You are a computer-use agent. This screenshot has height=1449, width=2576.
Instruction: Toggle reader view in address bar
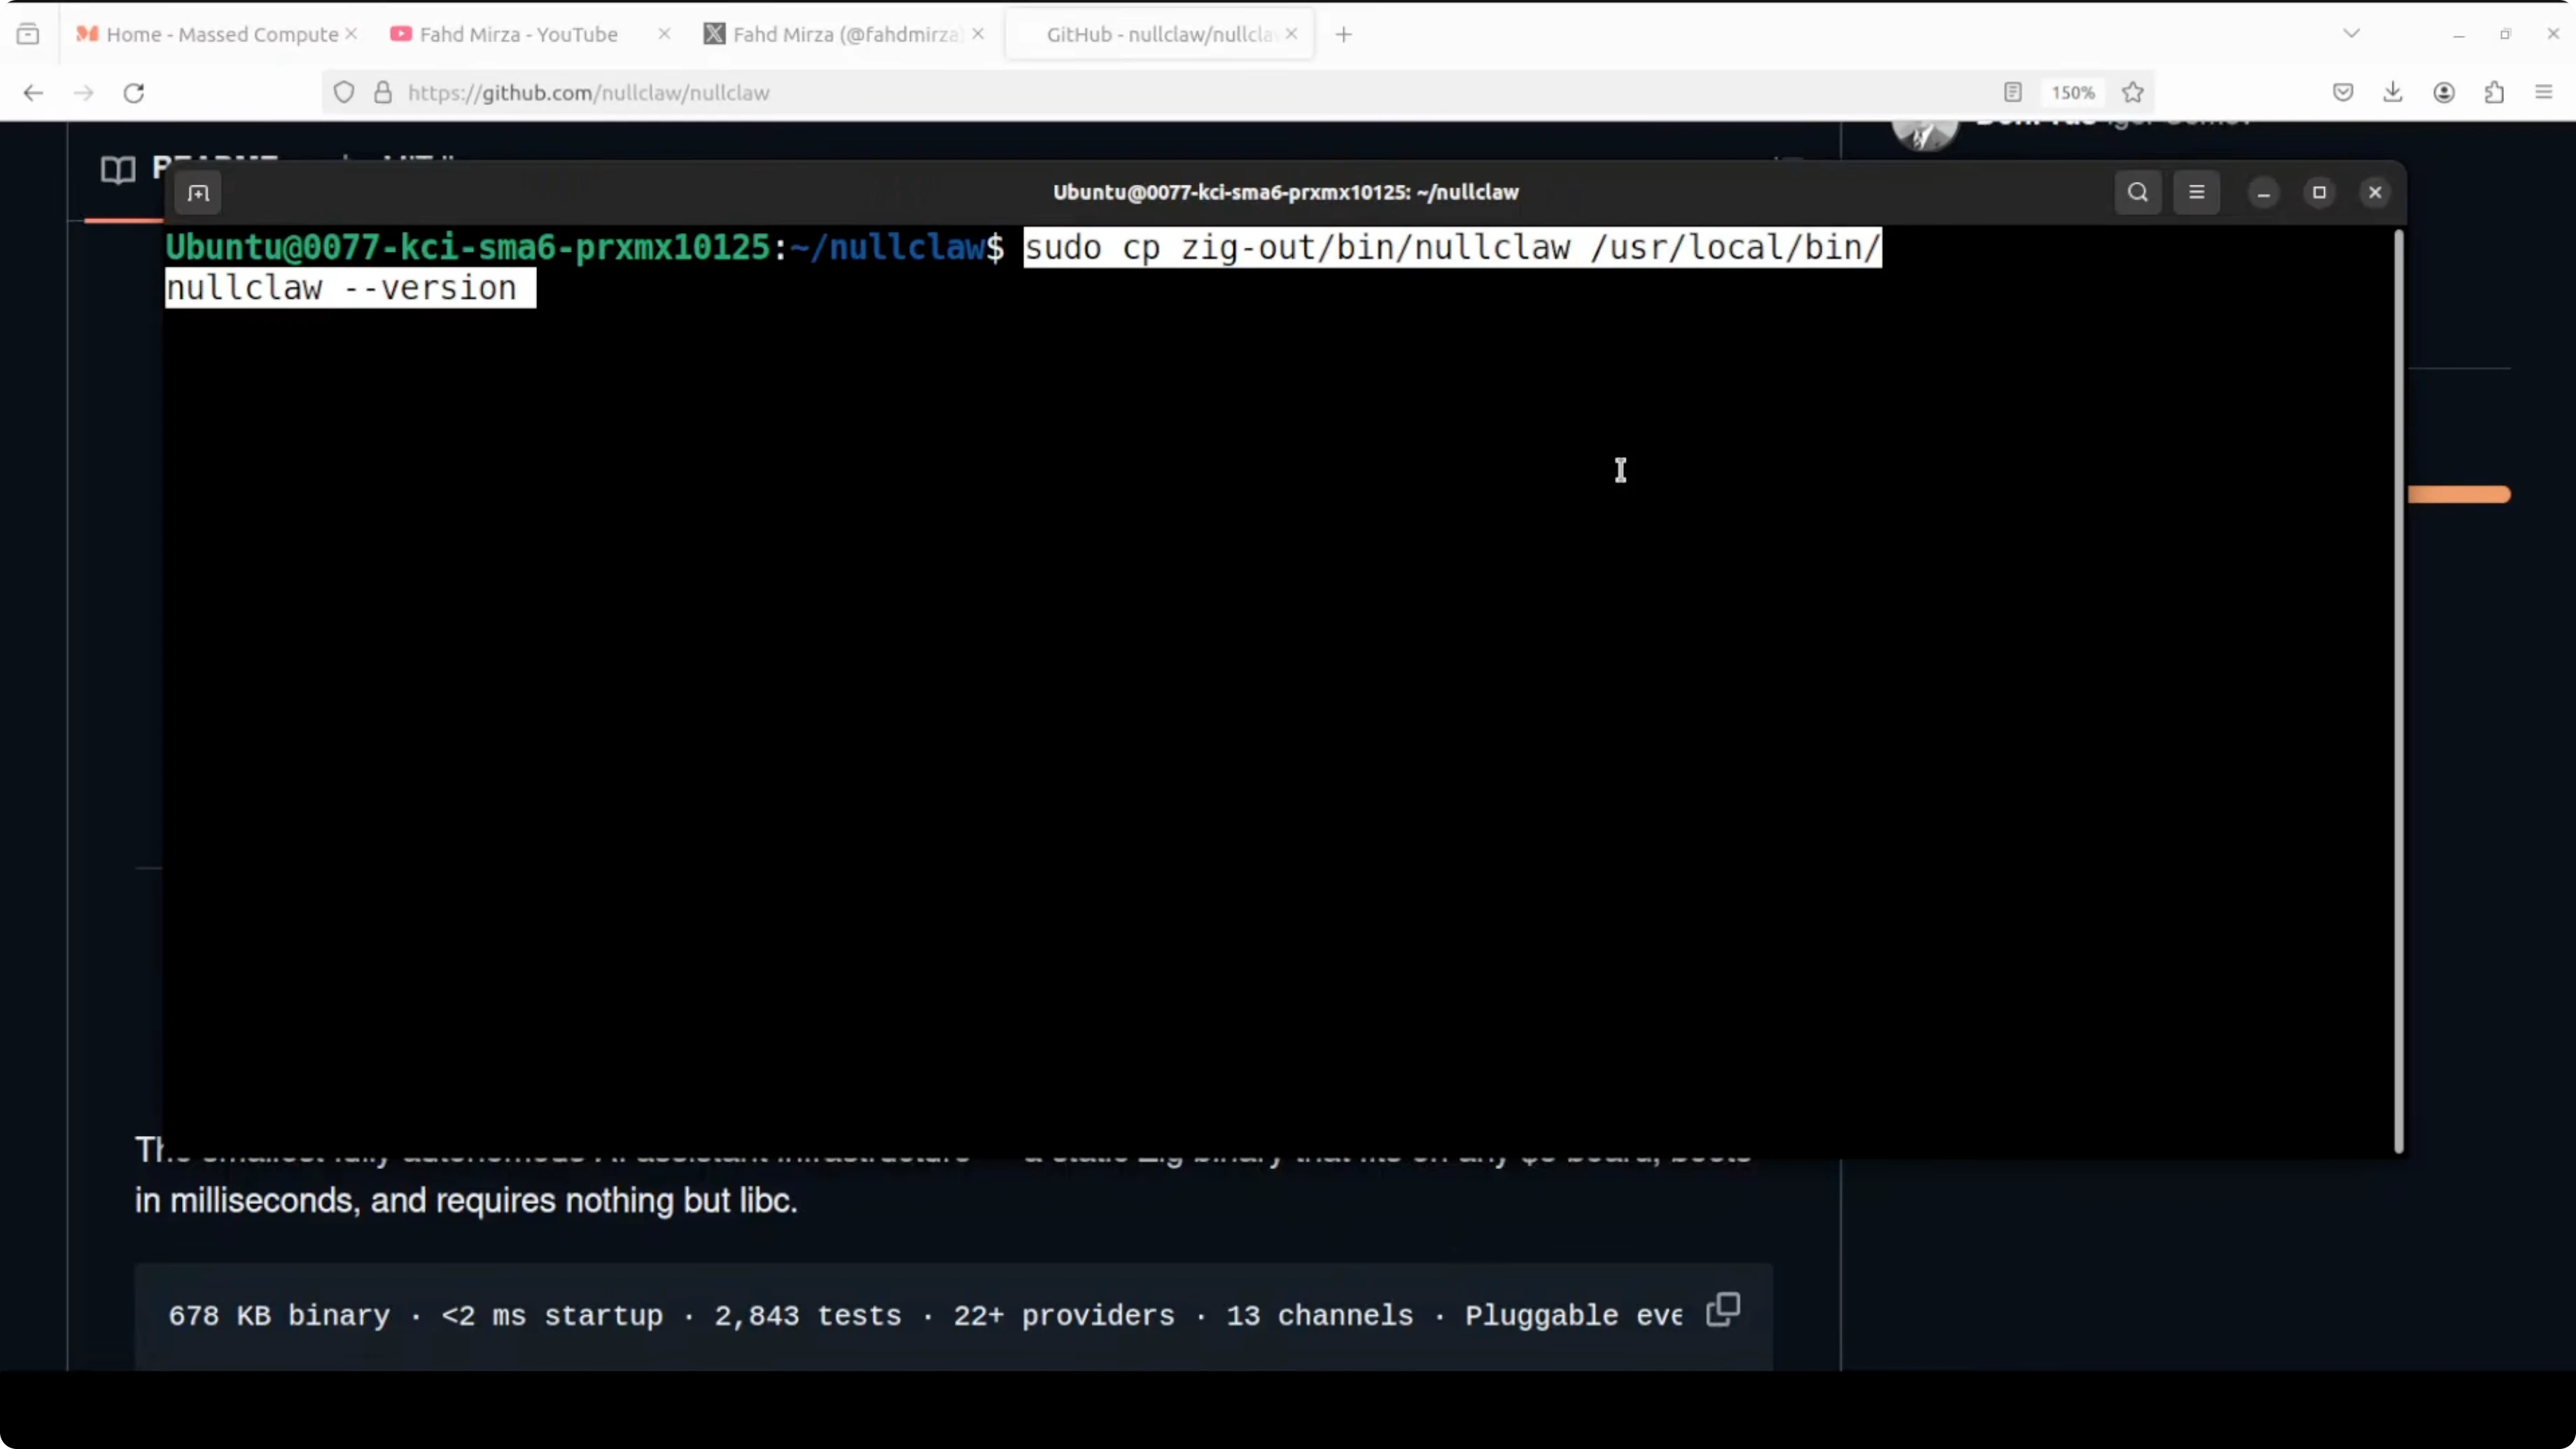click(x=2013, y=93)
